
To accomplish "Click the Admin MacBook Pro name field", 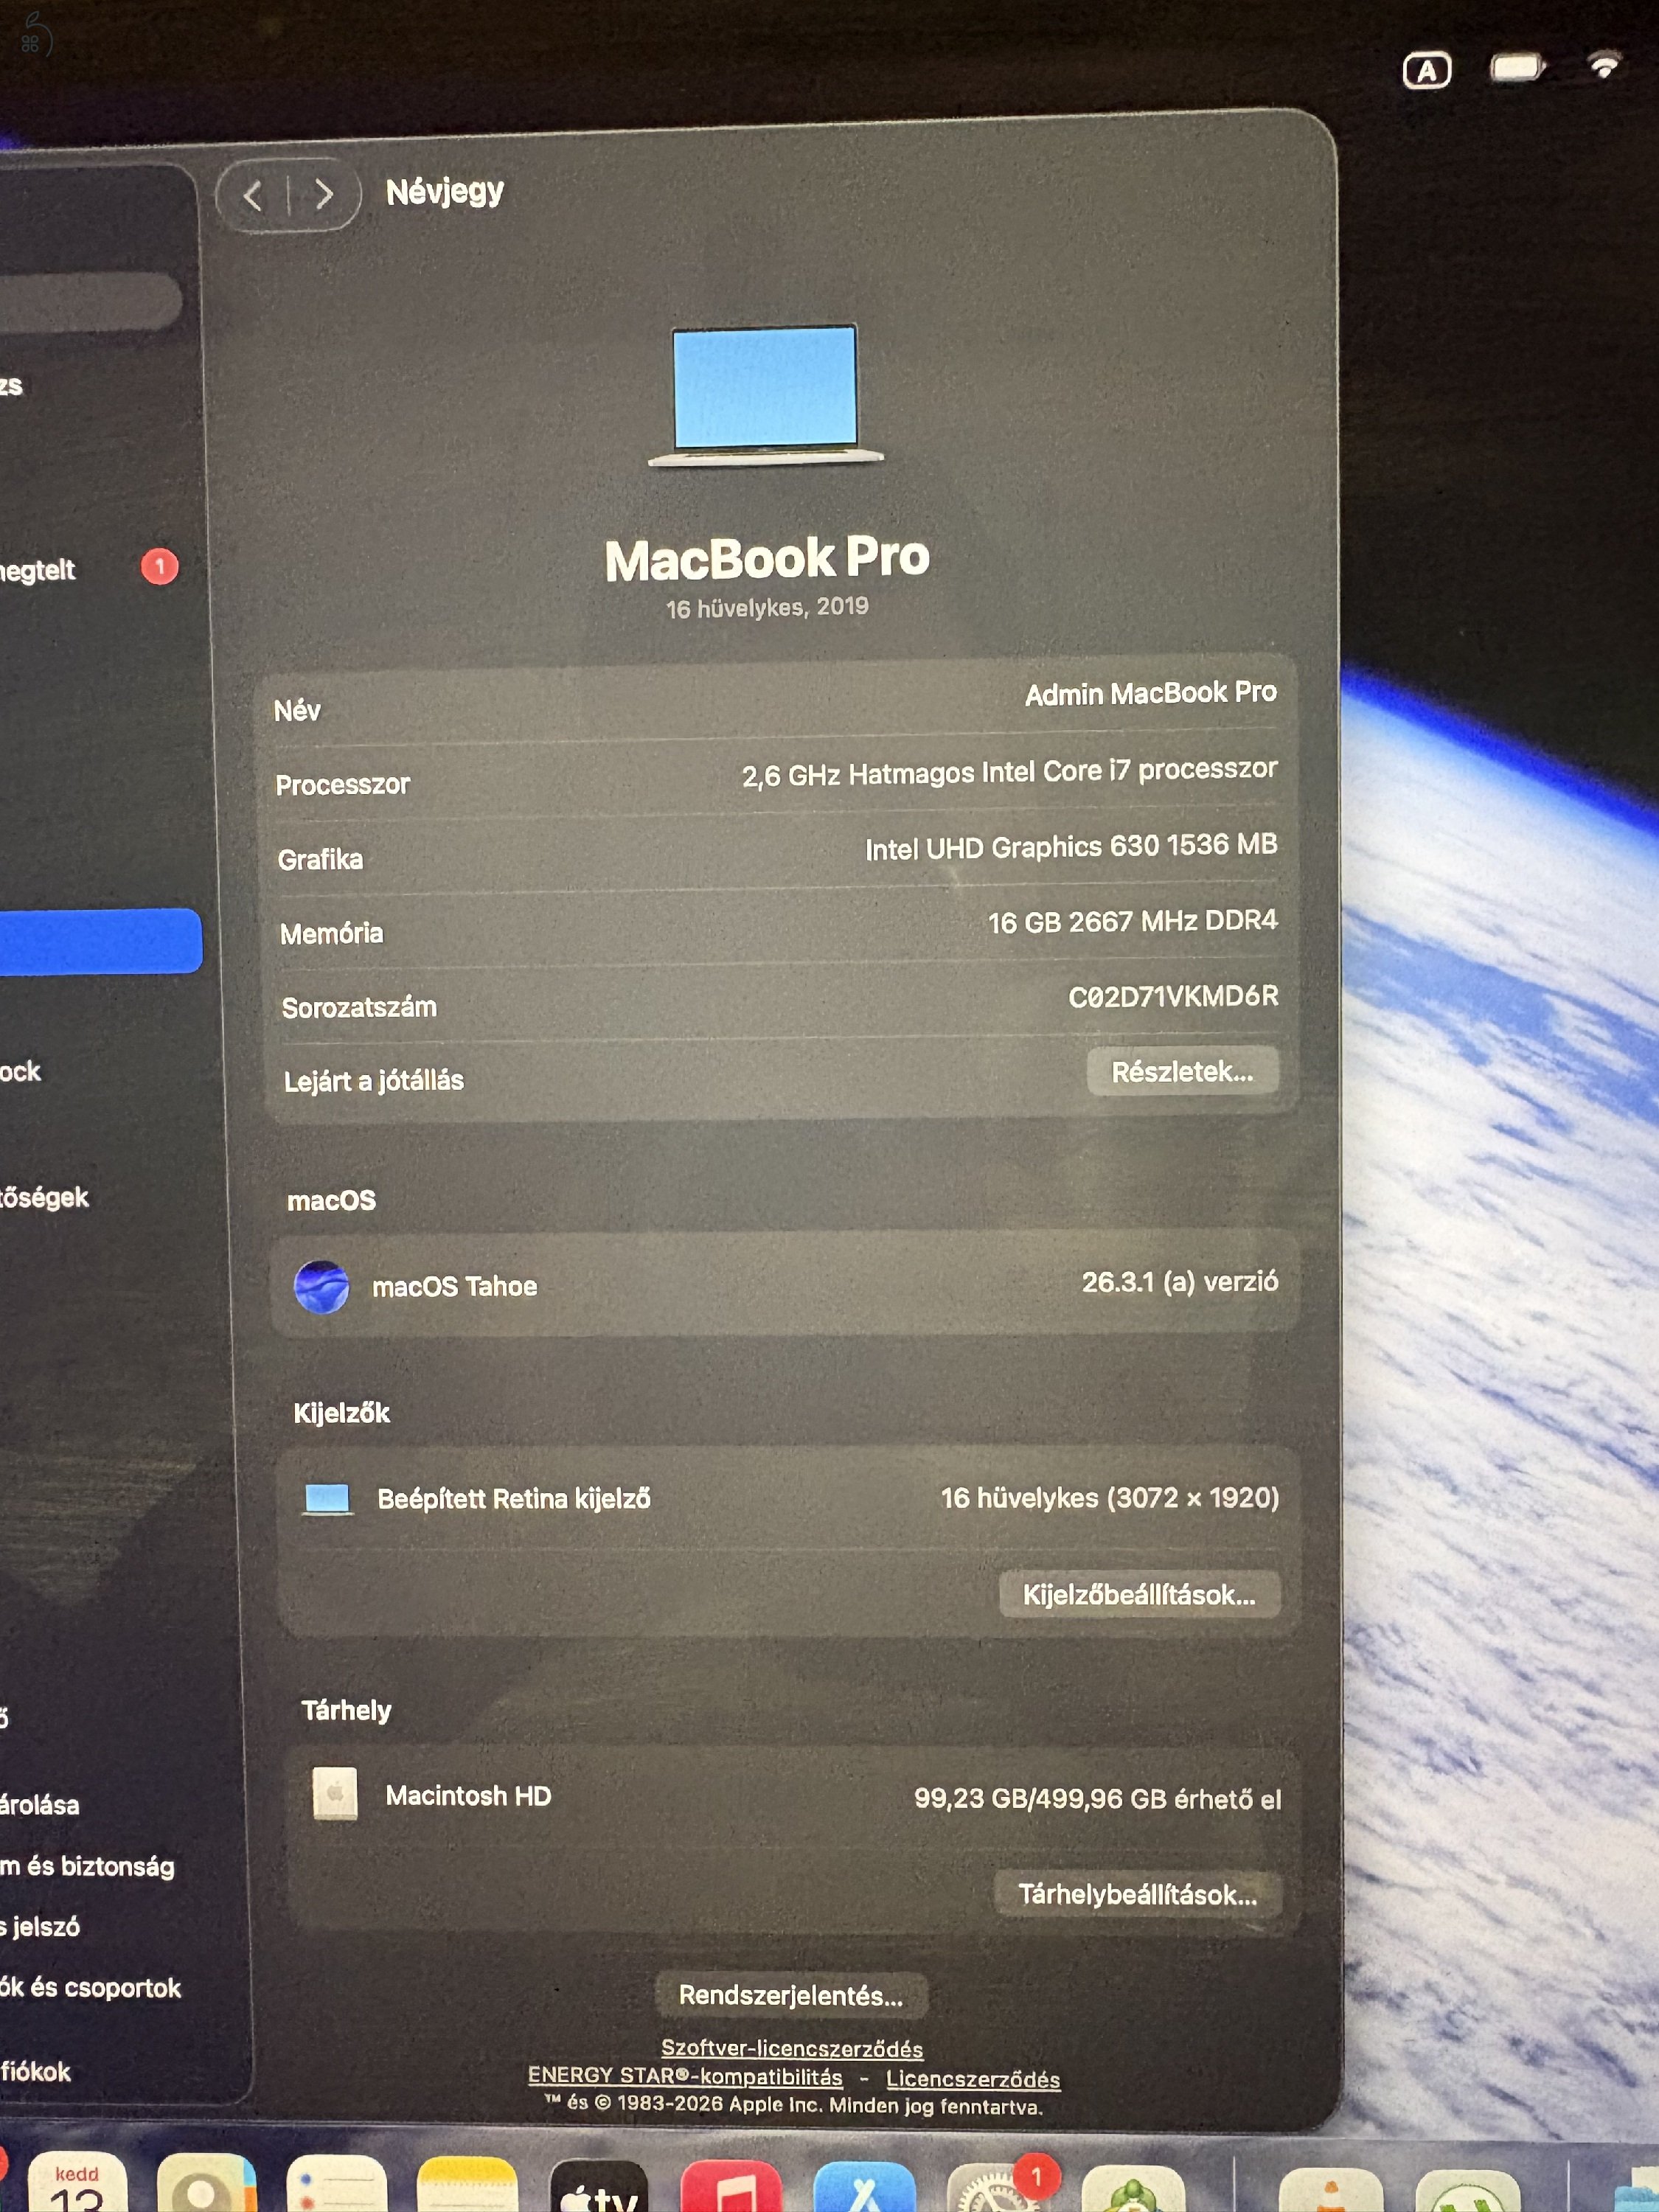I will click(1151, 694).
